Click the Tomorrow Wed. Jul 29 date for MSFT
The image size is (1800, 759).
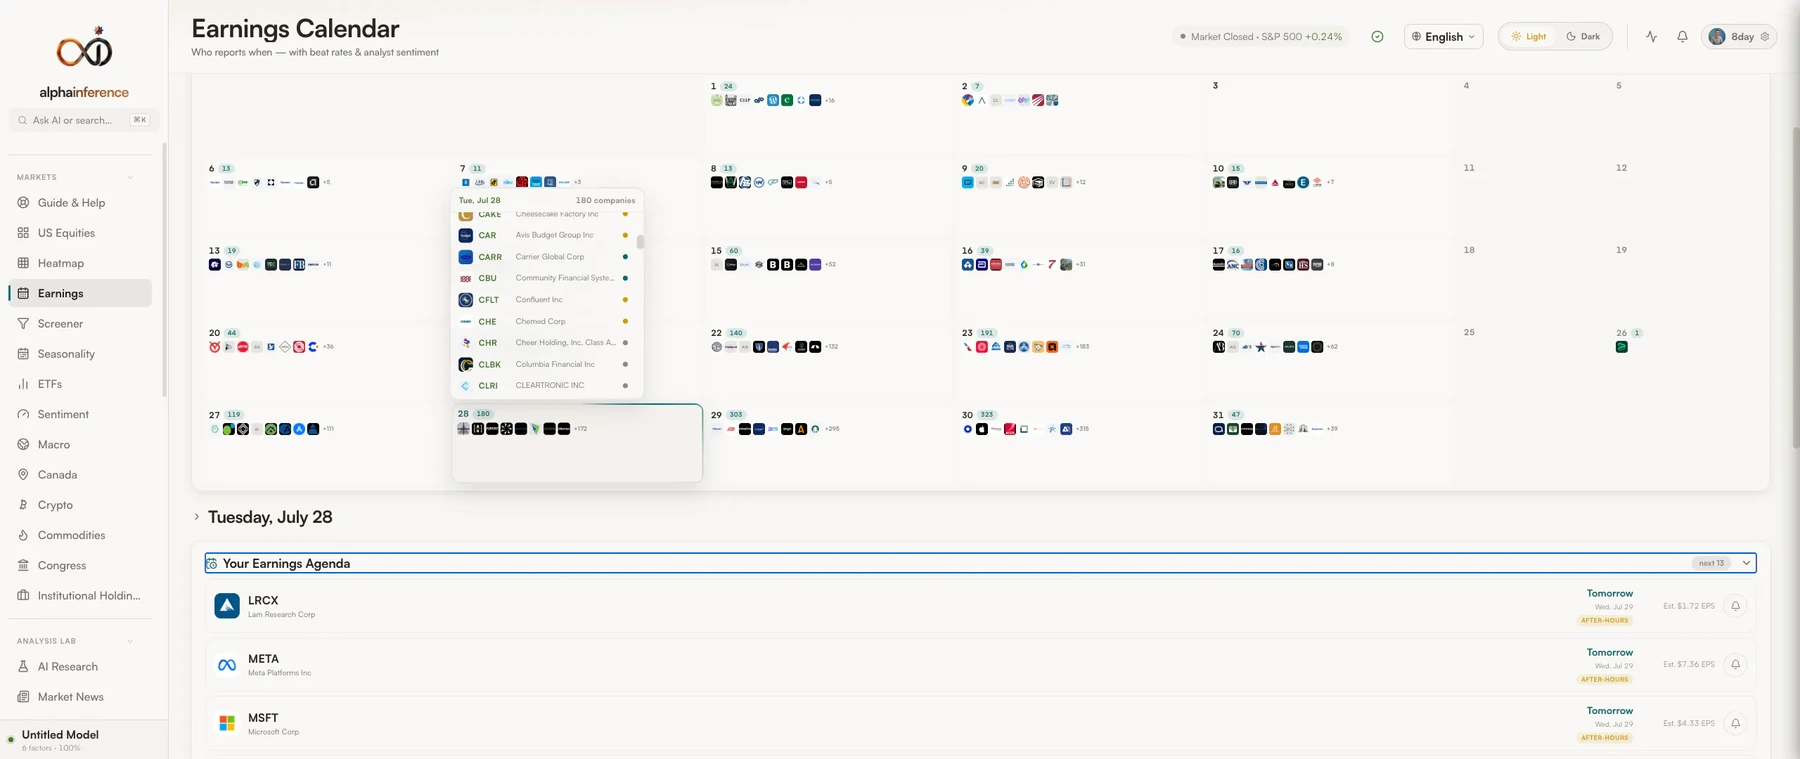(x=1609, y=717)
